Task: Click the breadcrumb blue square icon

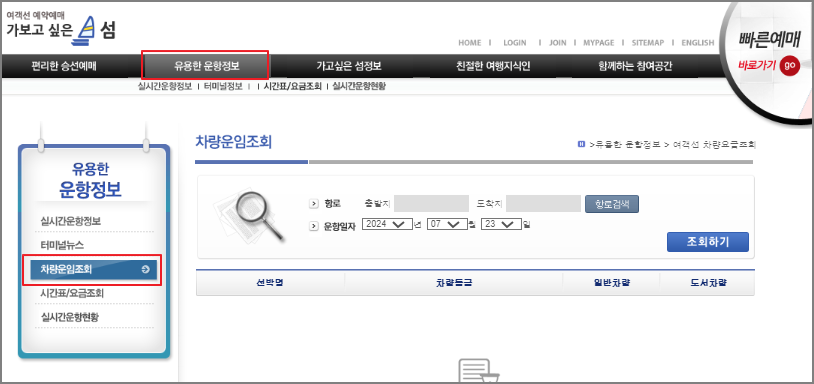Action: tap(581, 144)
